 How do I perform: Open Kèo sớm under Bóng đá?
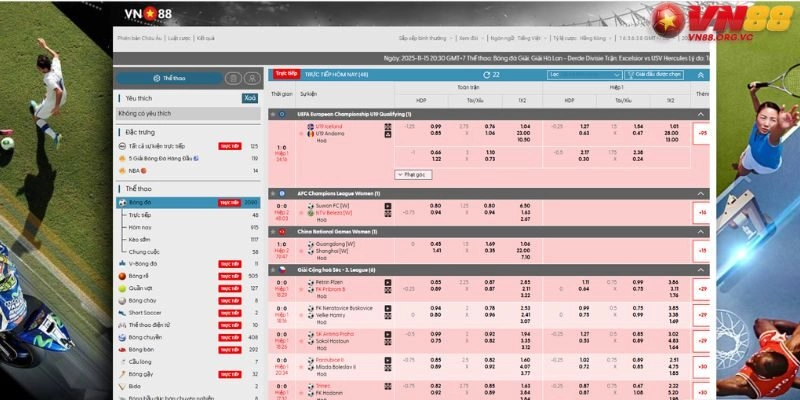pyautogui.click(x=139, y=240)
